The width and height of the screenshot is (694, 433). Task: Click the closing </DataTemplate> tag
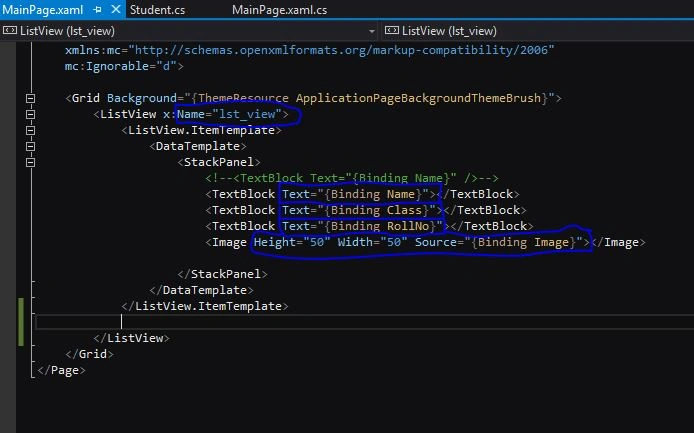pyautogui.click(x=201, y=290)
